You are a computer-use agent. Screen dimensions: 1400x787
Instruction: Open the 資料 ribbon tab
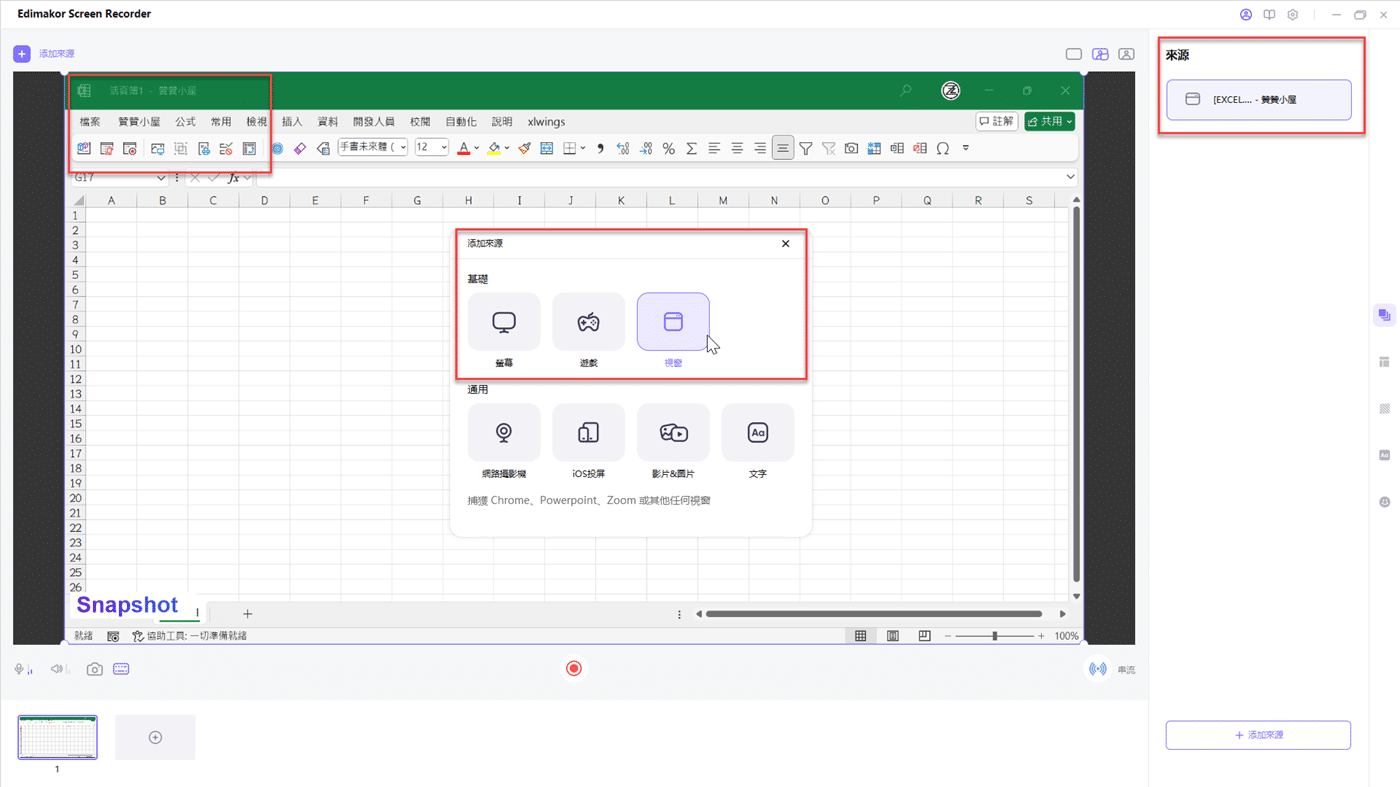(328, 122)
